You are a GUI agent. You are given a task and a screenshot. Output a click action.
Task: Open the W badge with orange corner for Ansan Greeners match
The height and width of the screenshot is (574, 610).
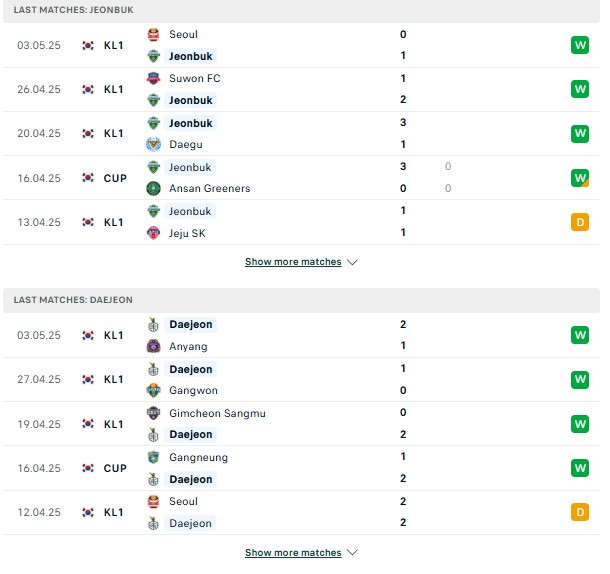tap(580, 178)
